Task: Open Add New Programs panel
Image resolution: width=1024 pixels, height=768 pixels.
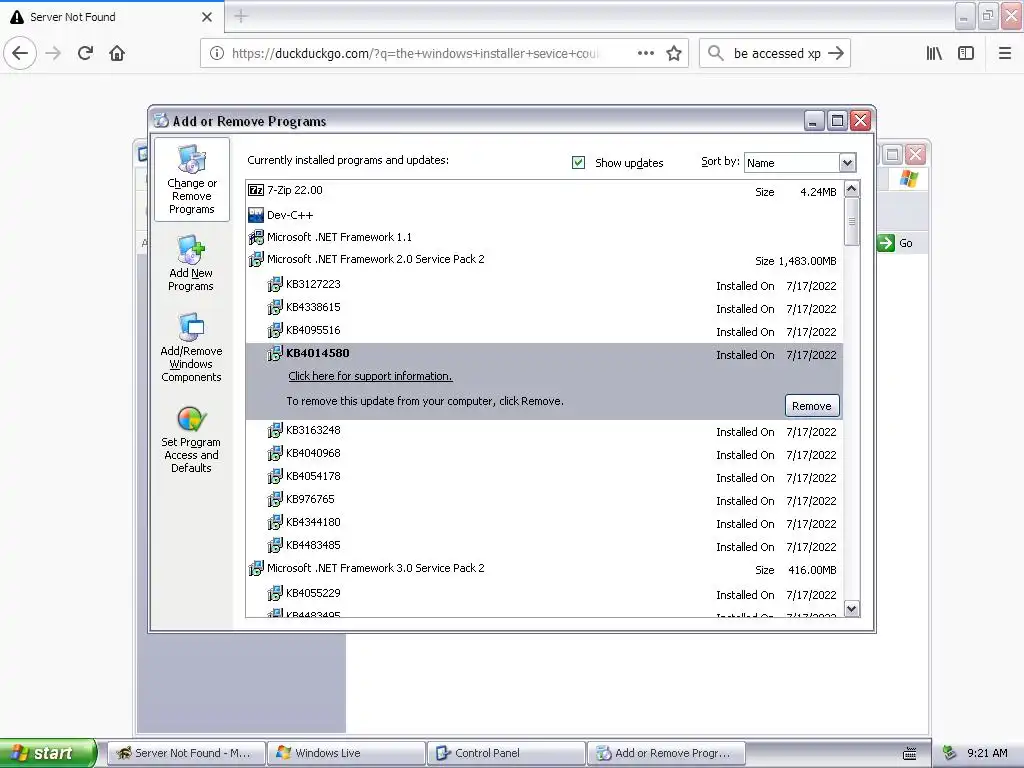Action: pos(191,263)
